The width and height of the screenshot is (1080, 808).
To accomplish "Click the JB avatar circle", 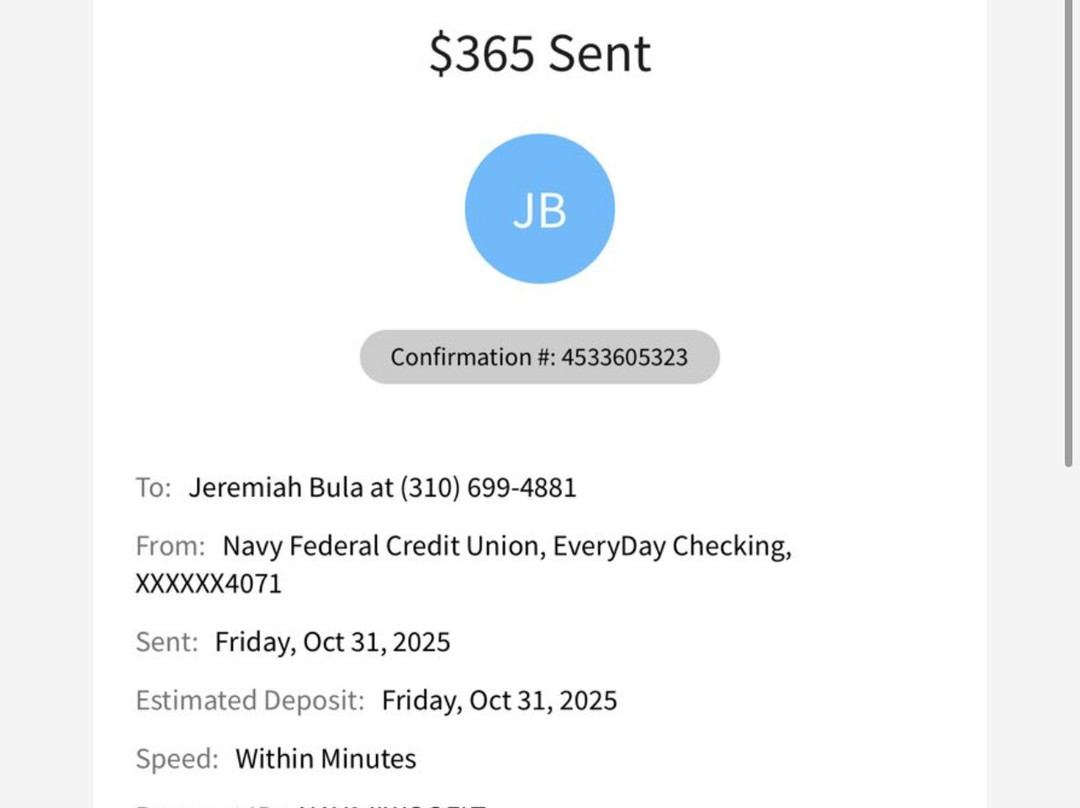I will pyautogui.click(x=540, y=209).
